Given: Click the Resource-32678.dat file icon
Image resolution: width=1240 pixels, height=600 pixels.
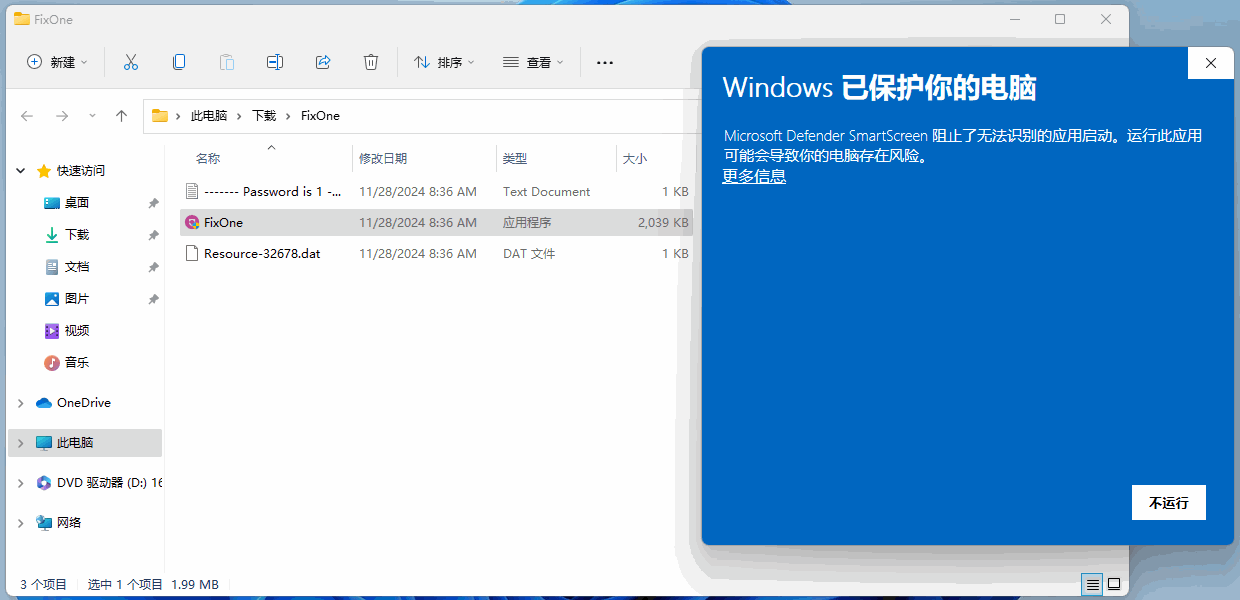Looking at the screenshot, I should click(x=193, y=254).
